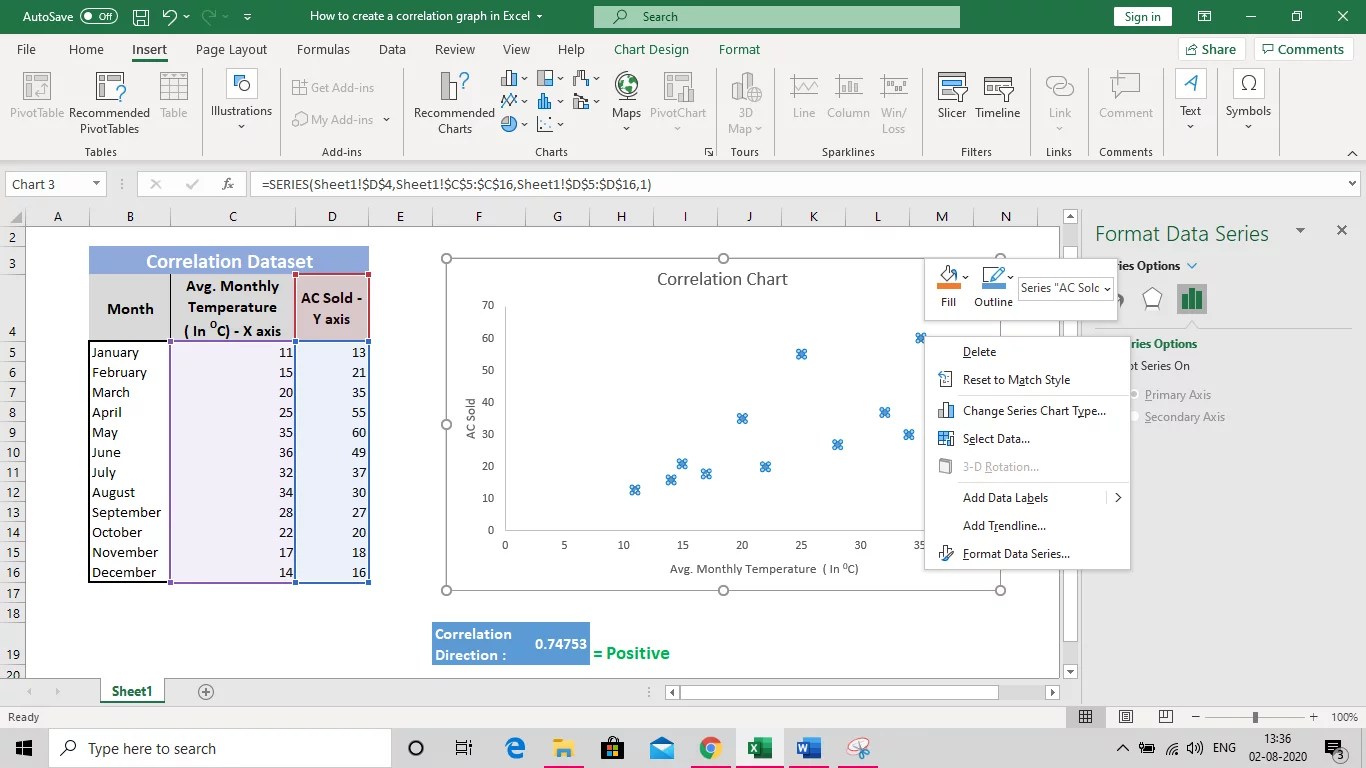This screenshot has width=1366, height=768.
Task: Click the Save icon in title bar
Action: 141,17
